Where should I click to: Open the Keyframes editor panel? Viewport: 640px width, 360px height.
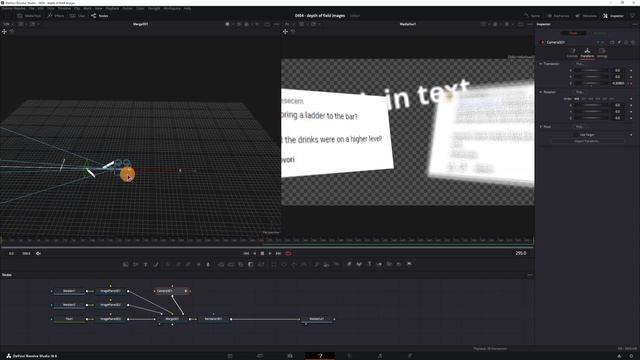pyautogui.click(x=558, y=16)
